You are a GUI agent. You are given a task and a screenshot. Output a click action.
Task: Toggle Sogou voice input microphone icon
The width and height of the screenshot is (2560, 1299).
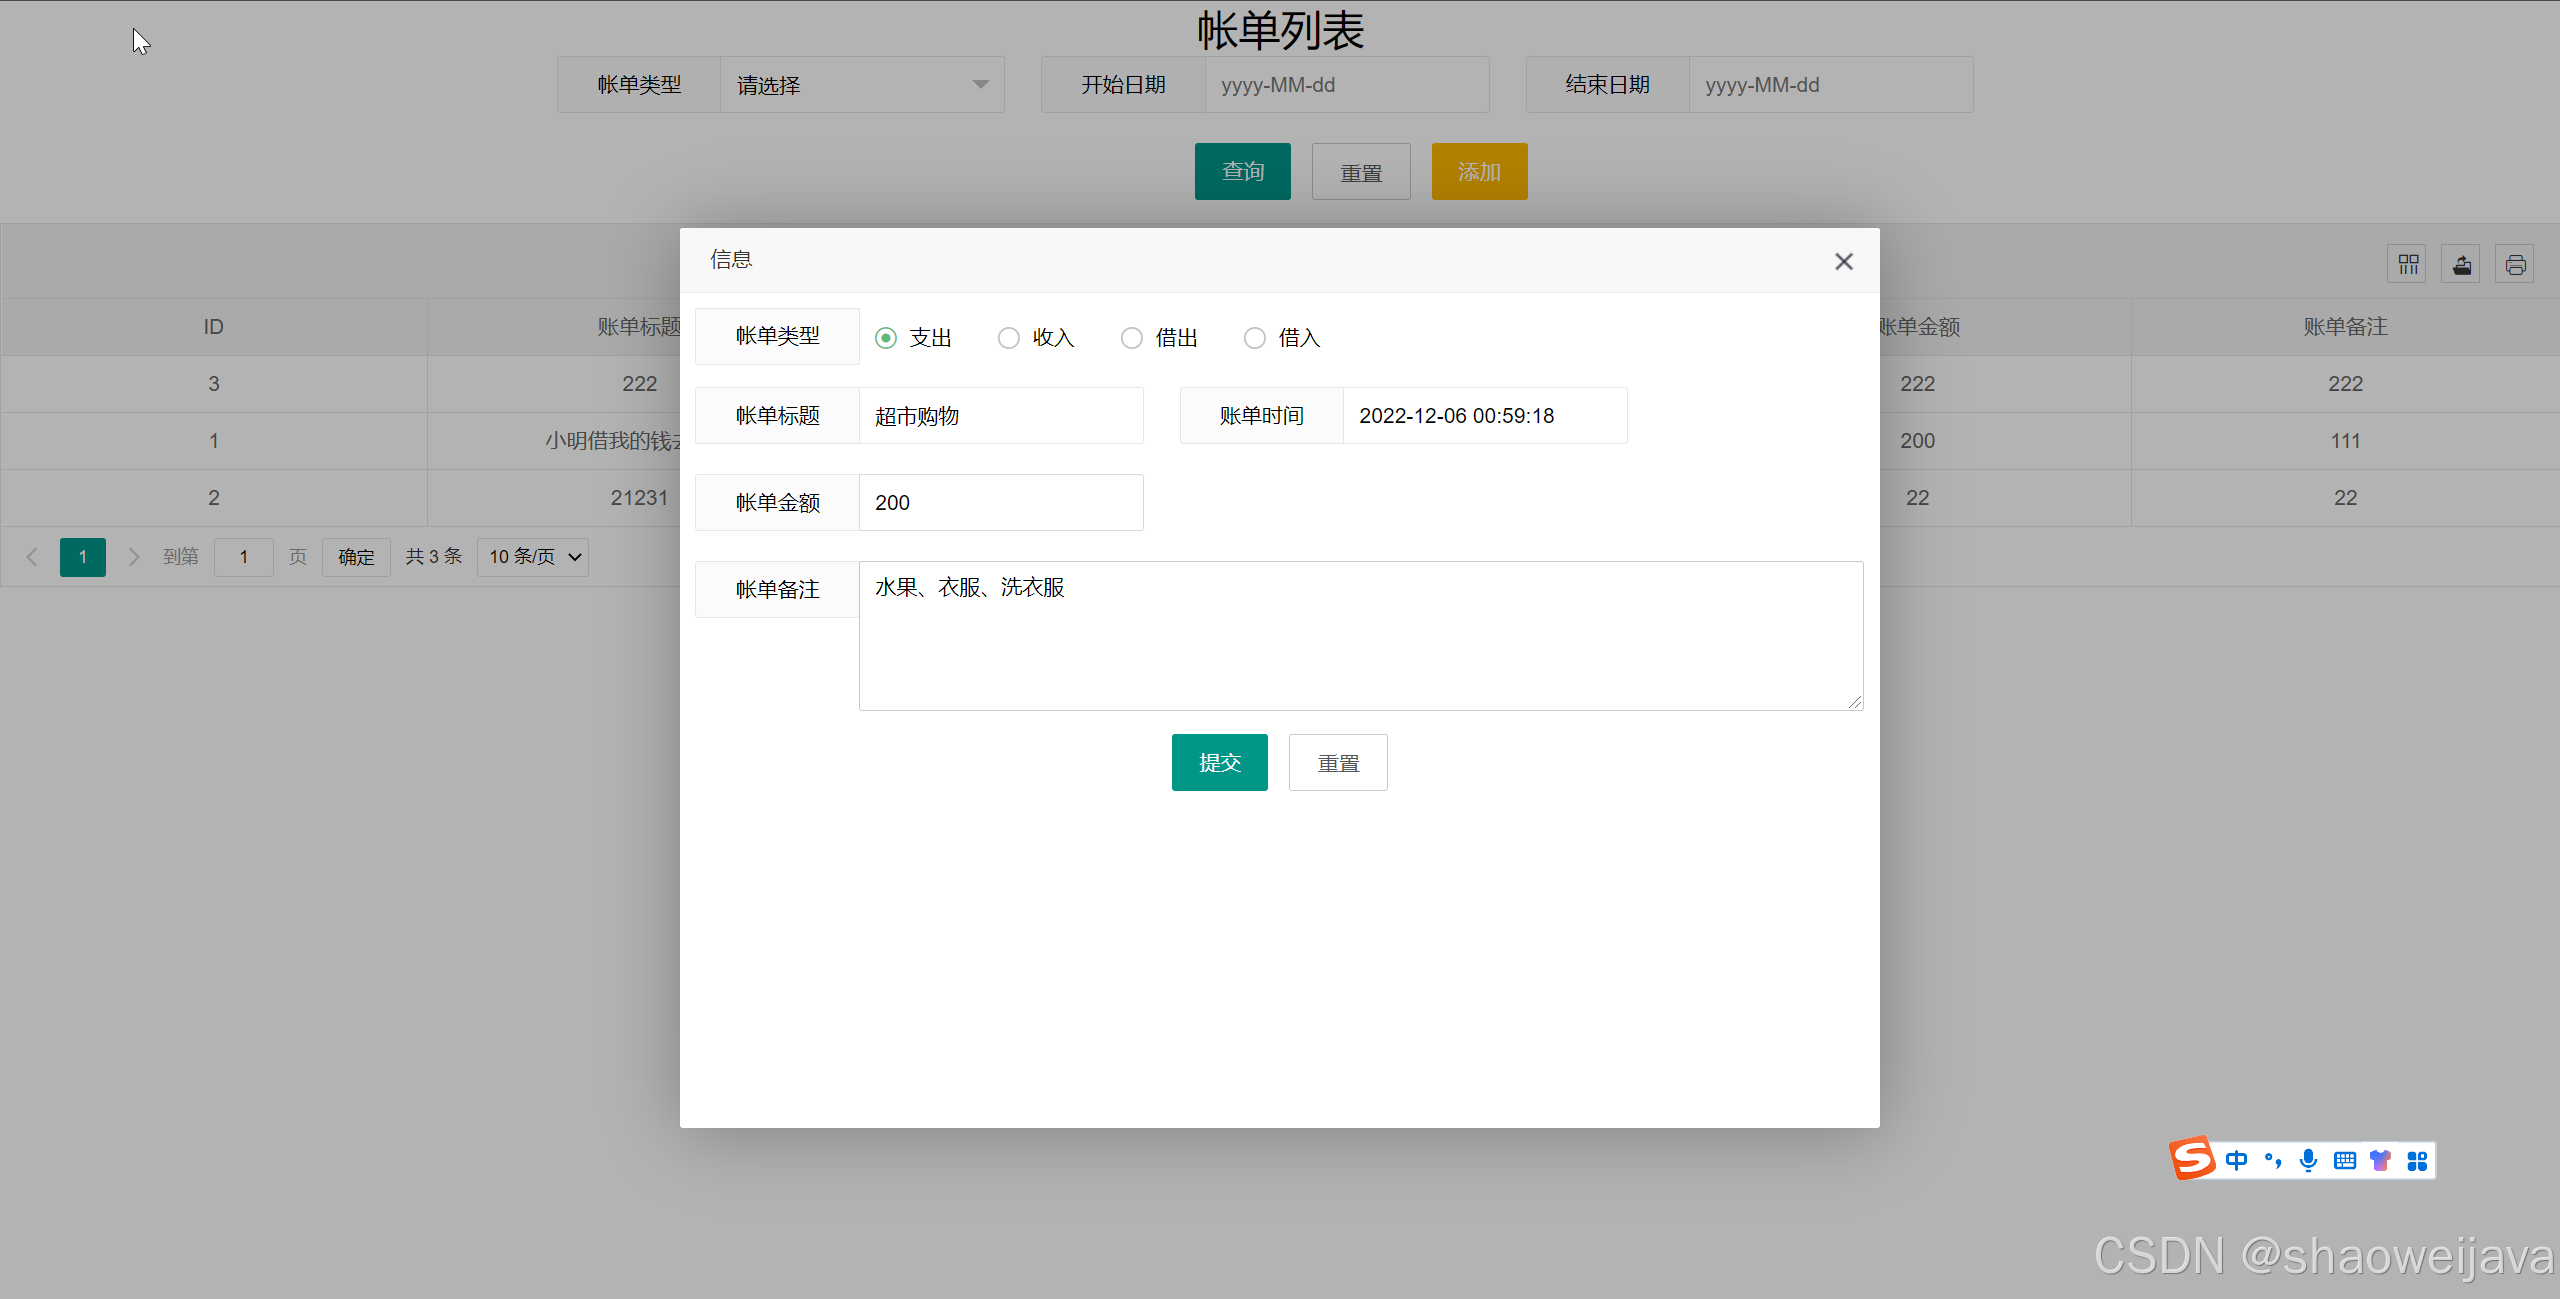[x=2308, y=1160]
